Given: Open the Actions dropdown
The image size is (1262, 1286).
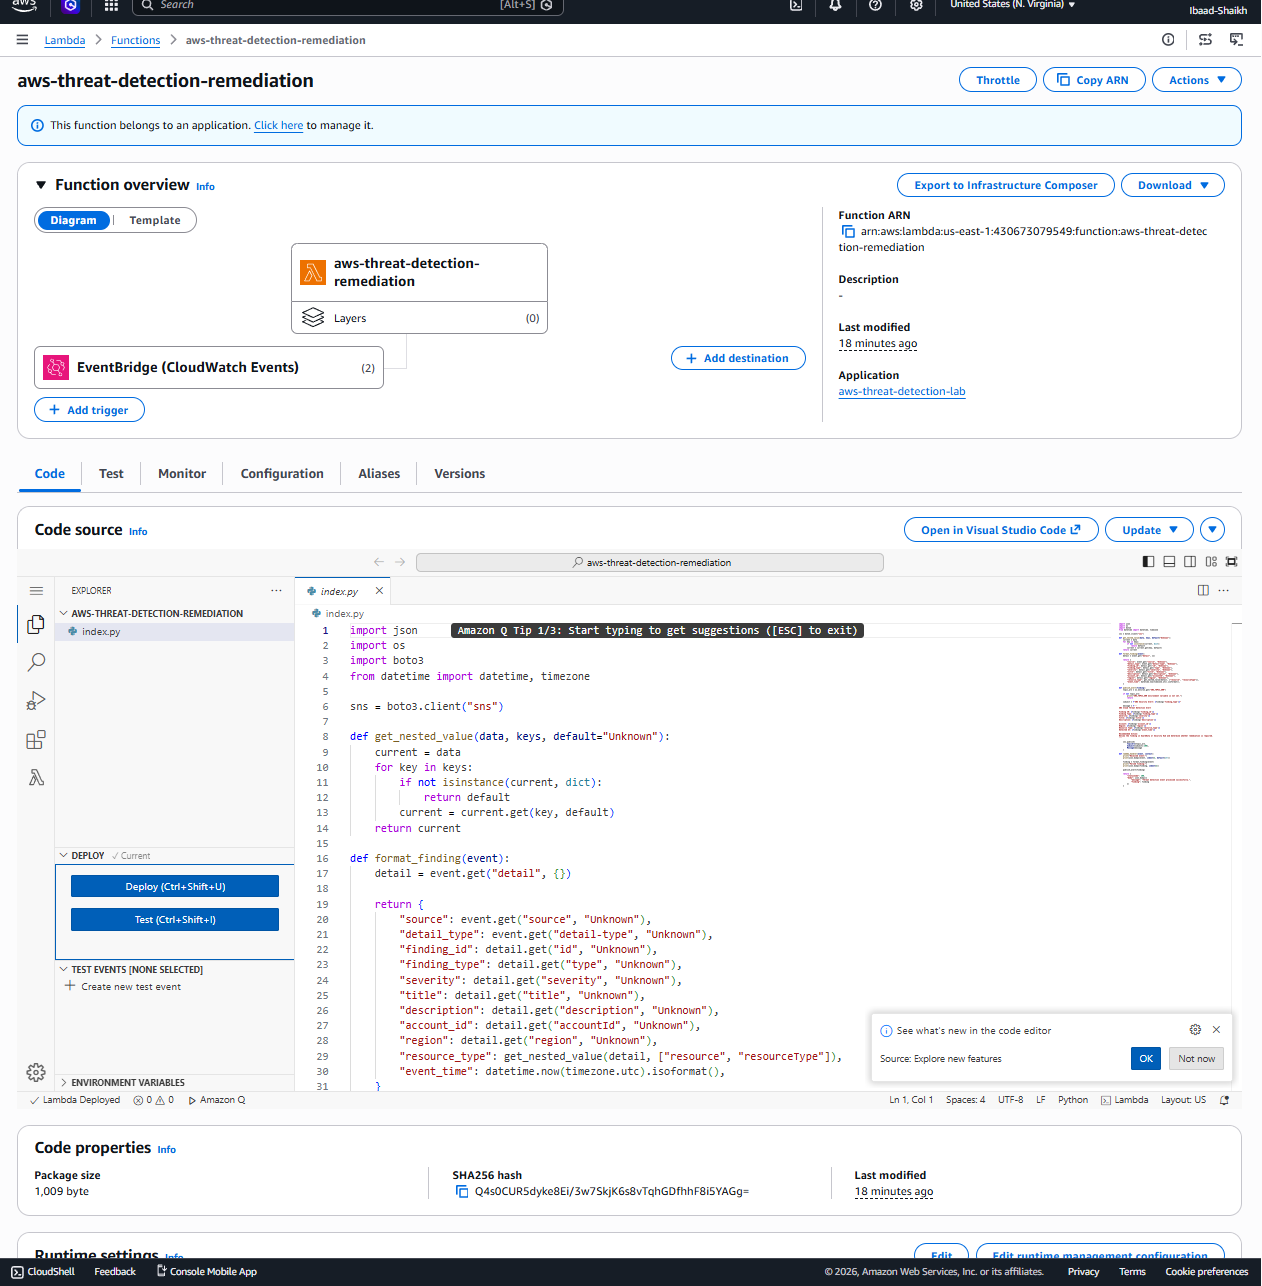Looking at the screenshot, I should pyautogui.click(x=1197, y=80).
